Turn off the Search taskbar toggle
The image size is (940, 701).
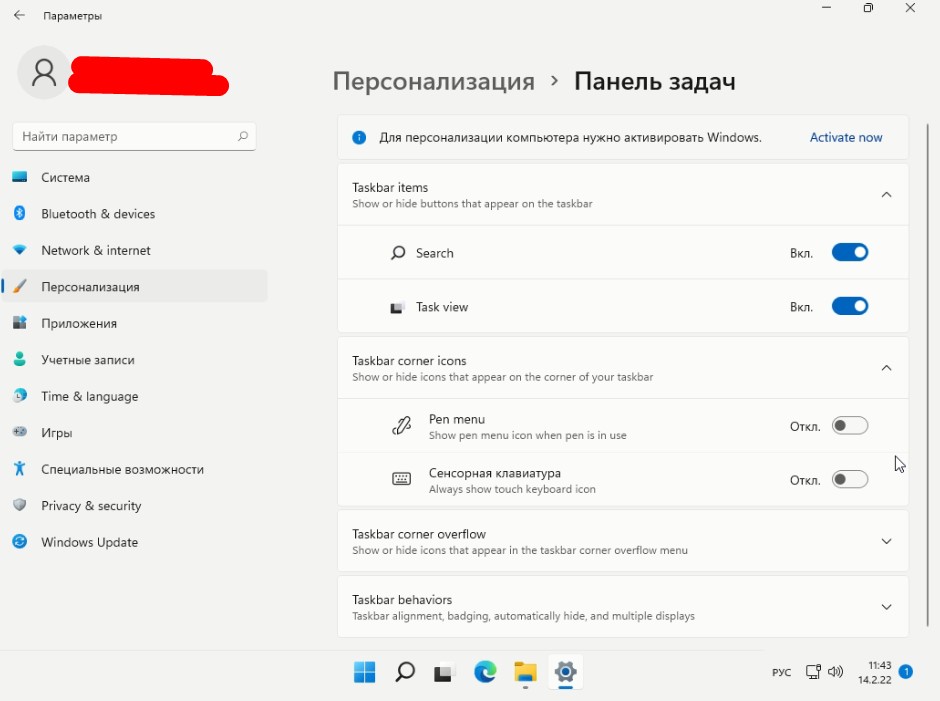click(x=849, y=252)
